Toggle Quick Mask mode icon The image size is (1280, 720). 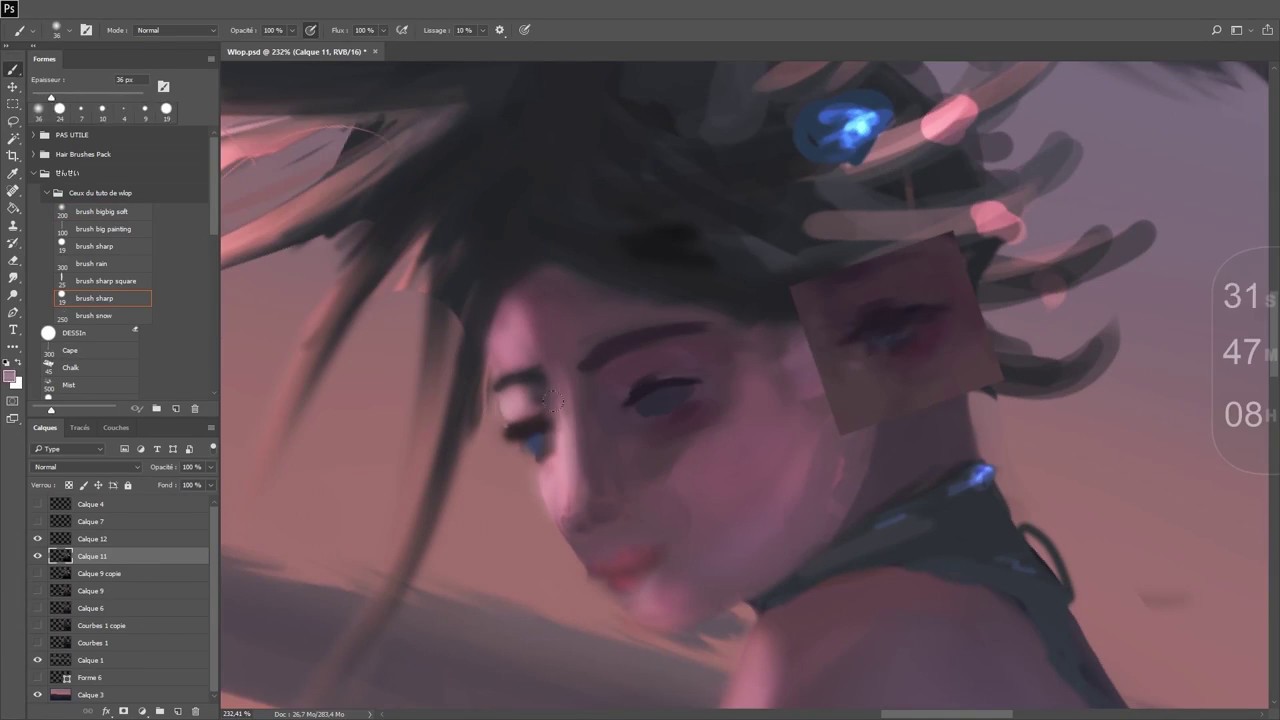13,401
